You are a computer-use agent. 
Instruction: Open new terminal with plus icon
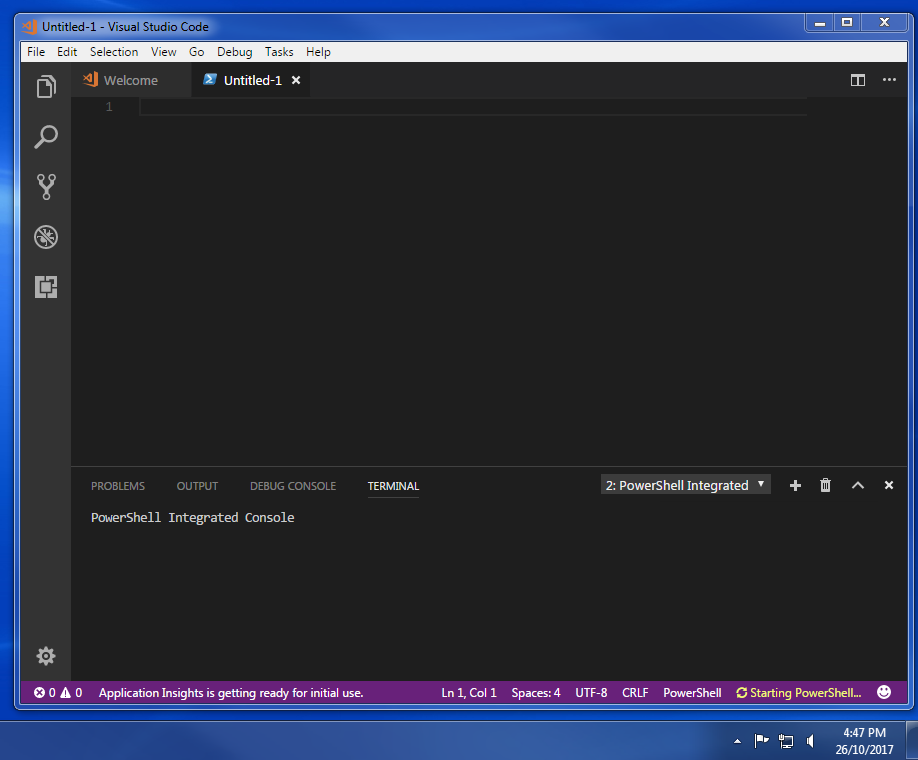tap(795, 485)
